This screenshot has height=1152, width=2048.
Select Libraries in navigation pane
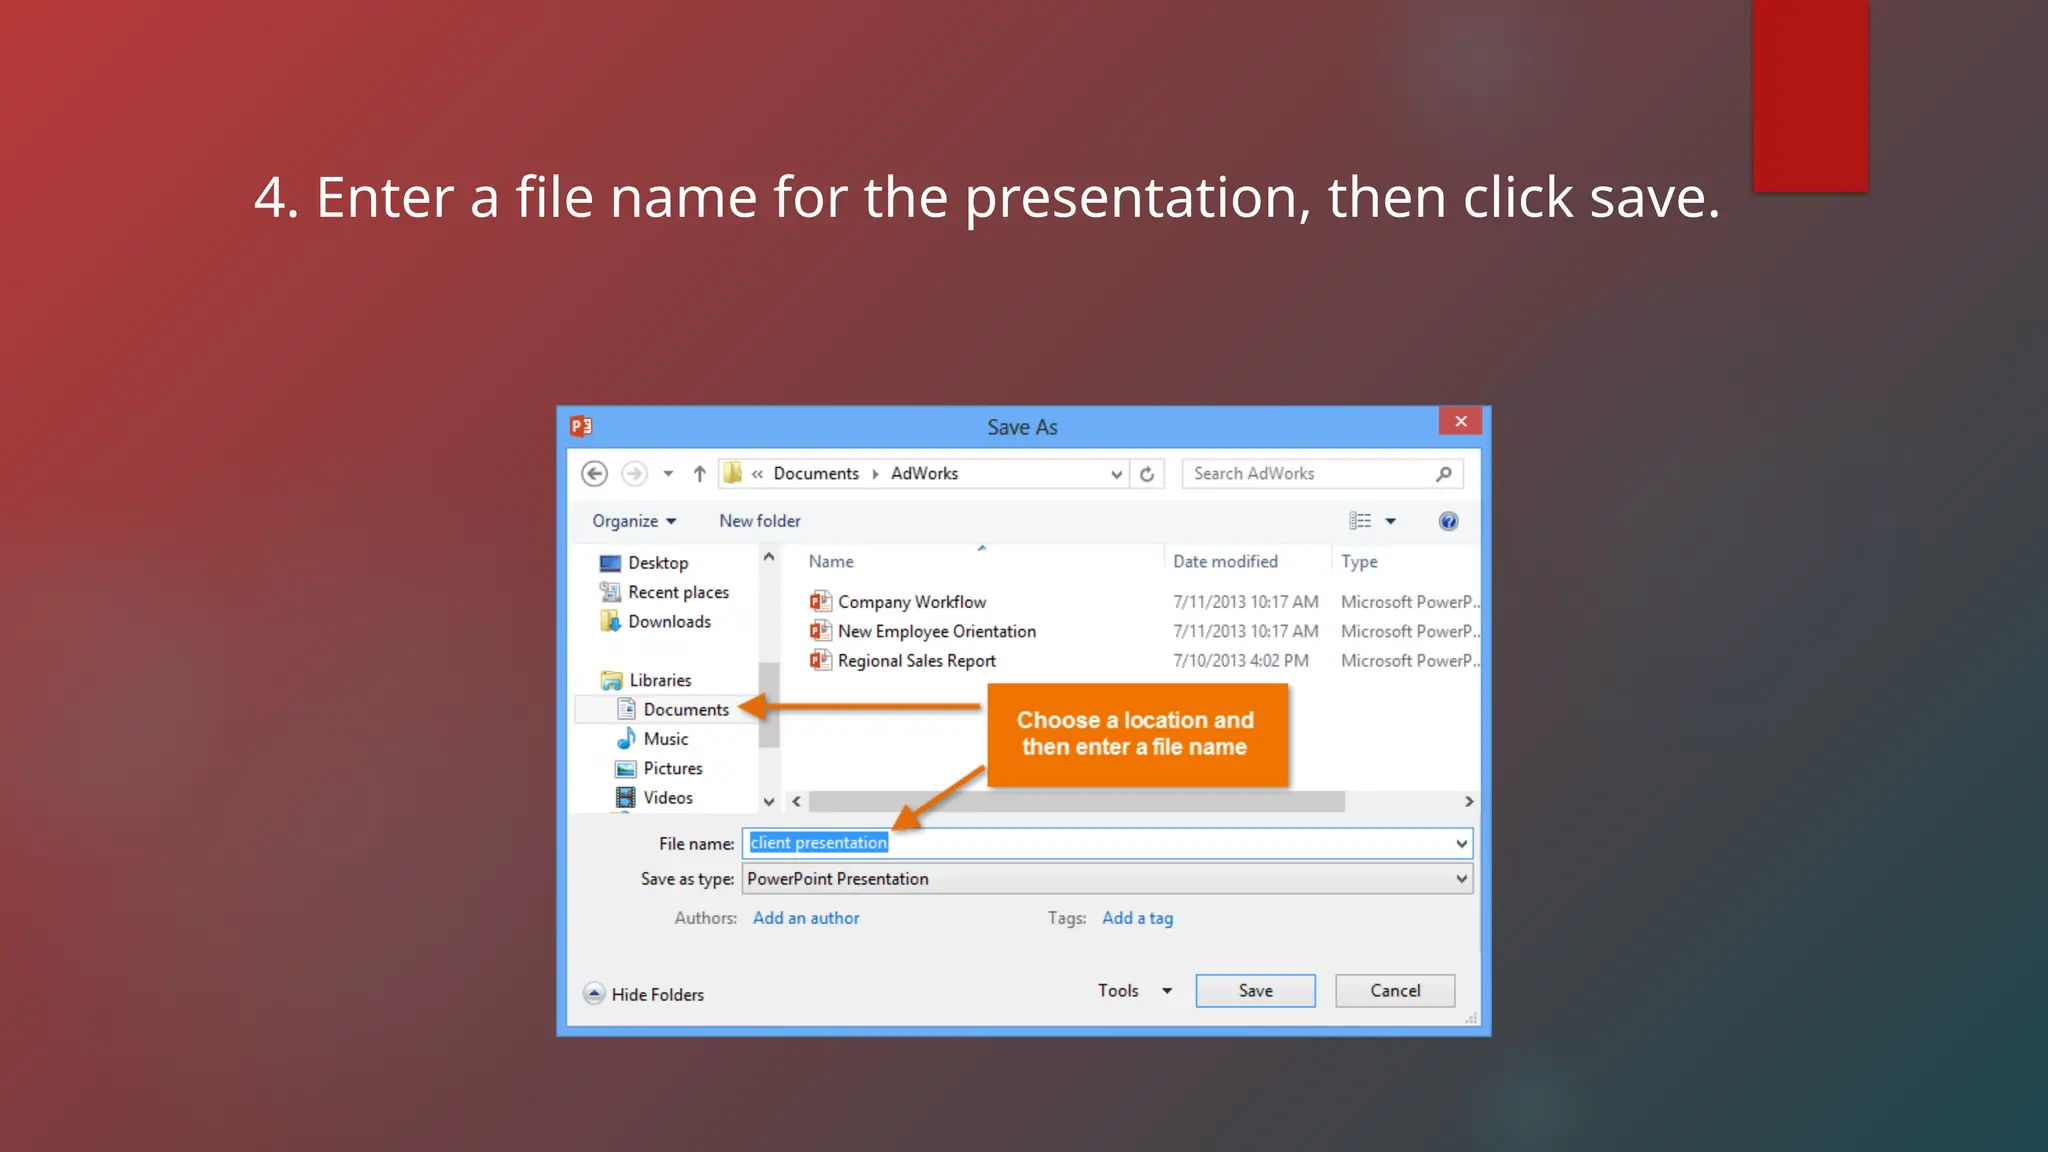tap(660, 680)
